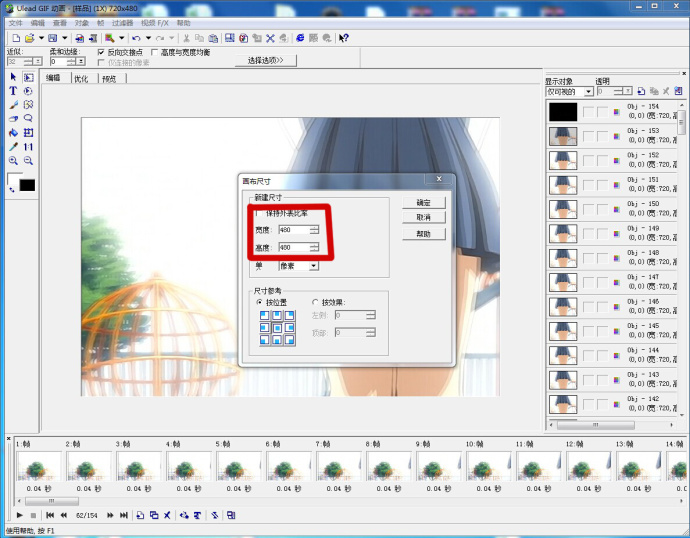Click the open folder toolbar icon
Screen dimensions: 690x538
click(x=29, y=38)
